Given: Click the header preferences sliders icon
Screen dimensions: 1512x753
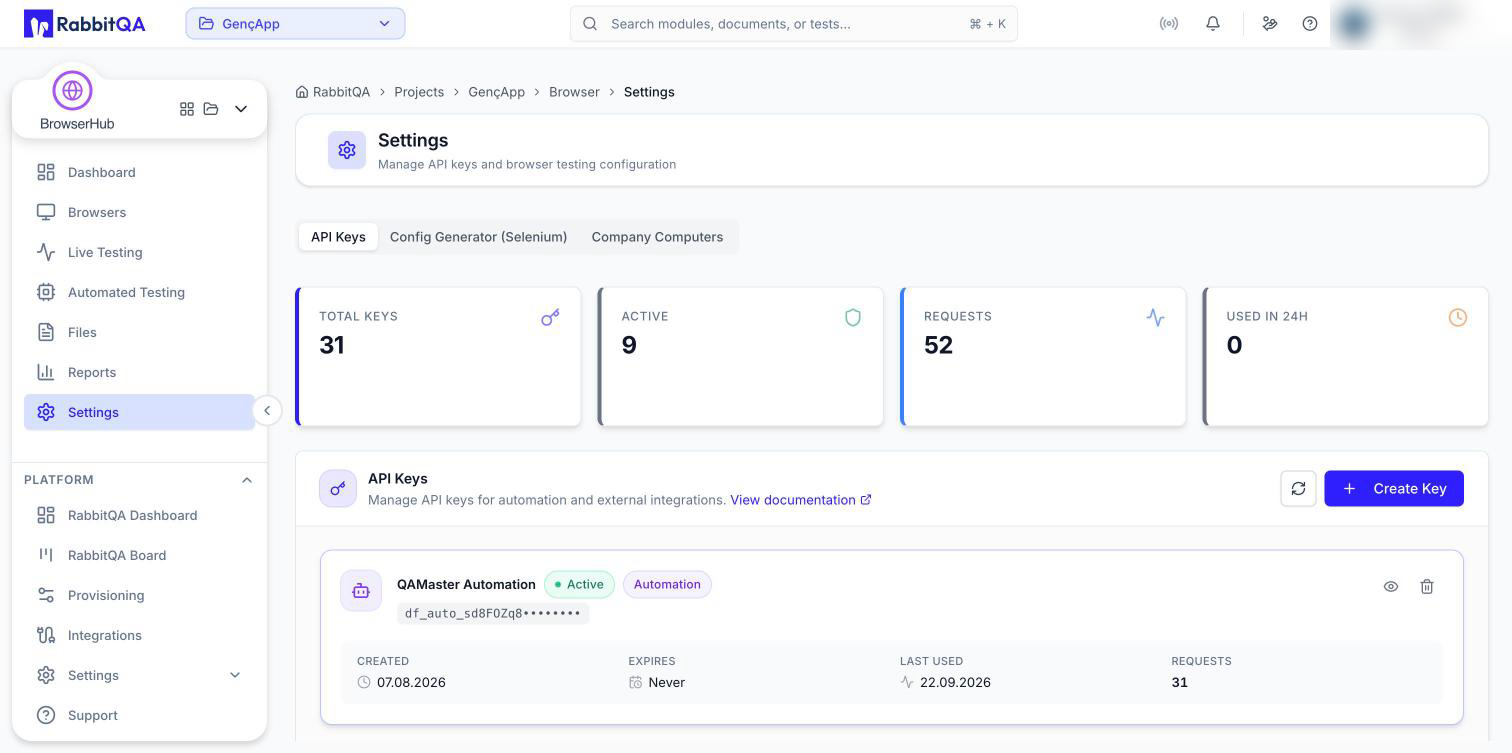Looking at the screenshot, I should [1270, 24].
